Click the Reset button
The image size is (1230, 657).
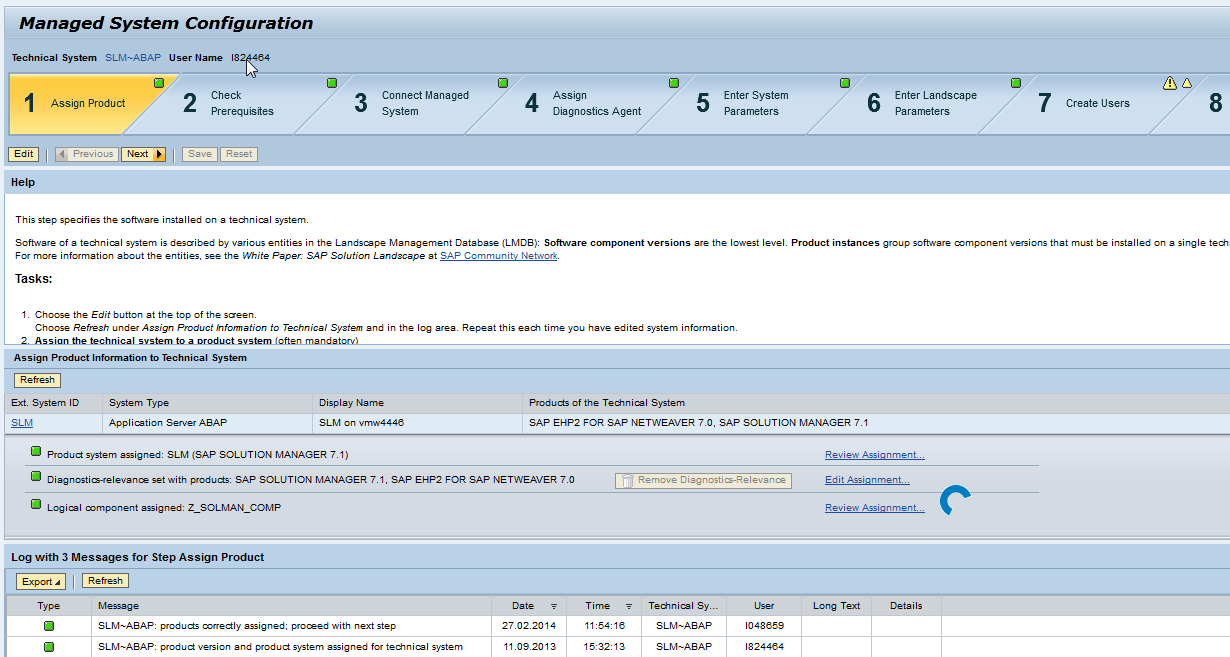239,154
